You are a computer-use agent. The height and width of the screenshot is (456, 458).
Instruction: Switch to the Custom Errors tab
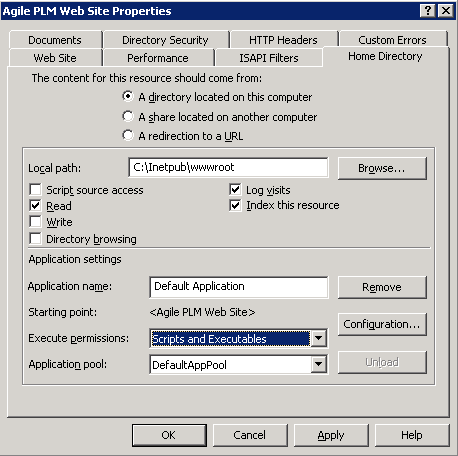point(392,40)
